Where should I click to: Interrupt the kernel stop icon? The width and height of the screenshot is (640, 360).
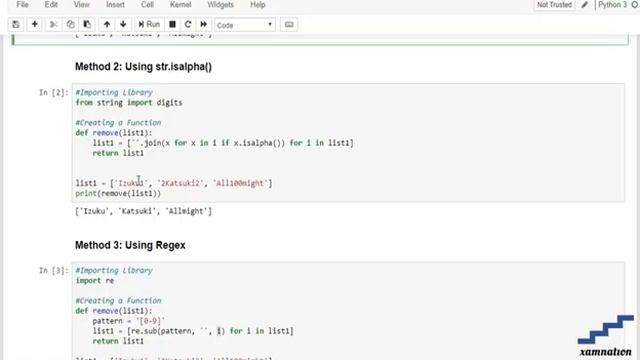(172, 24)
